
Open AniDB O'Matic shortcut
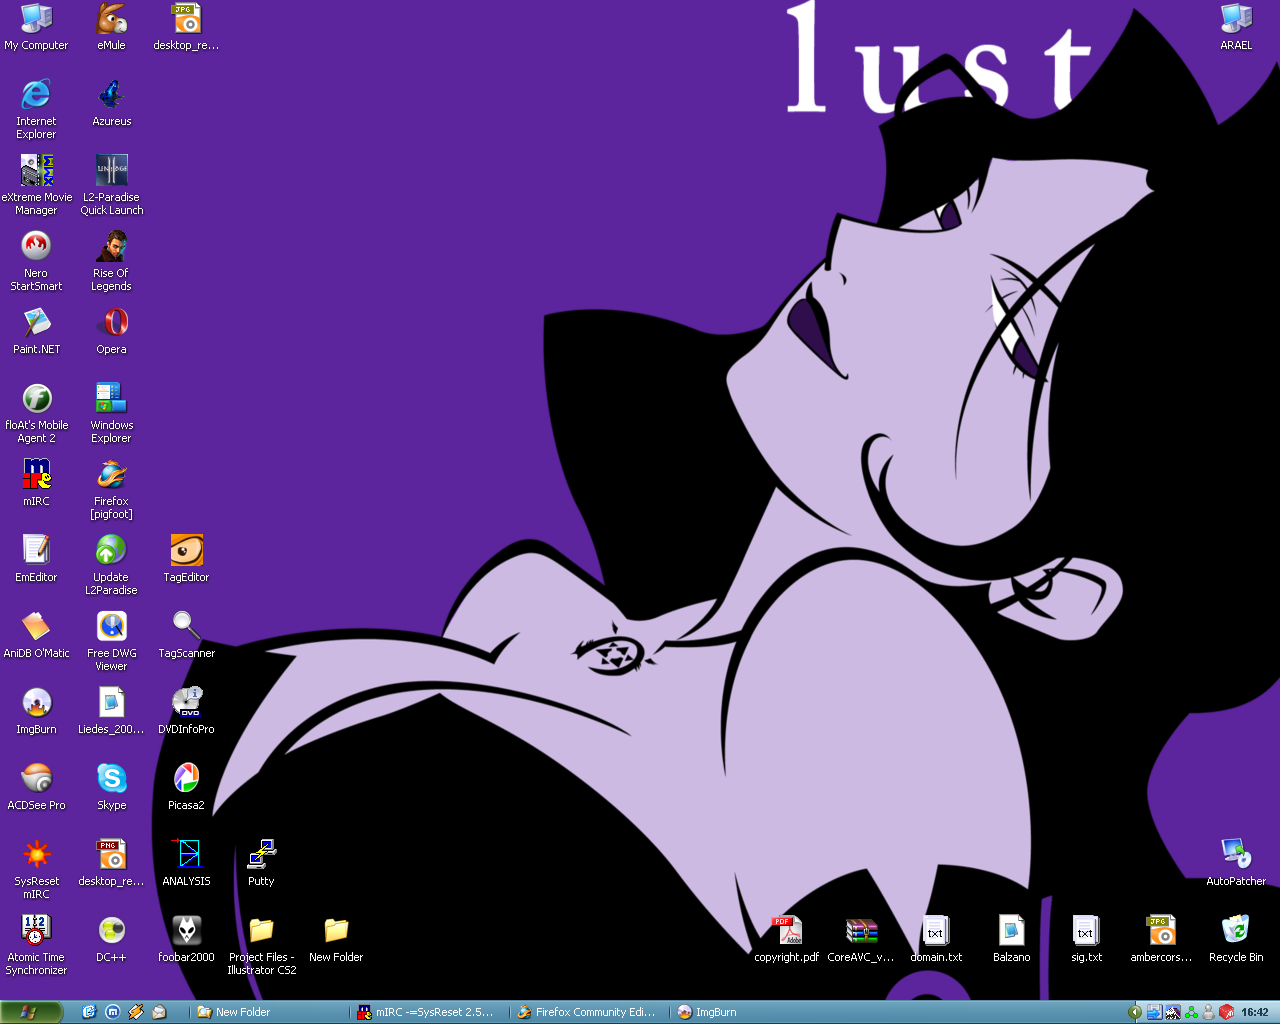36,635
